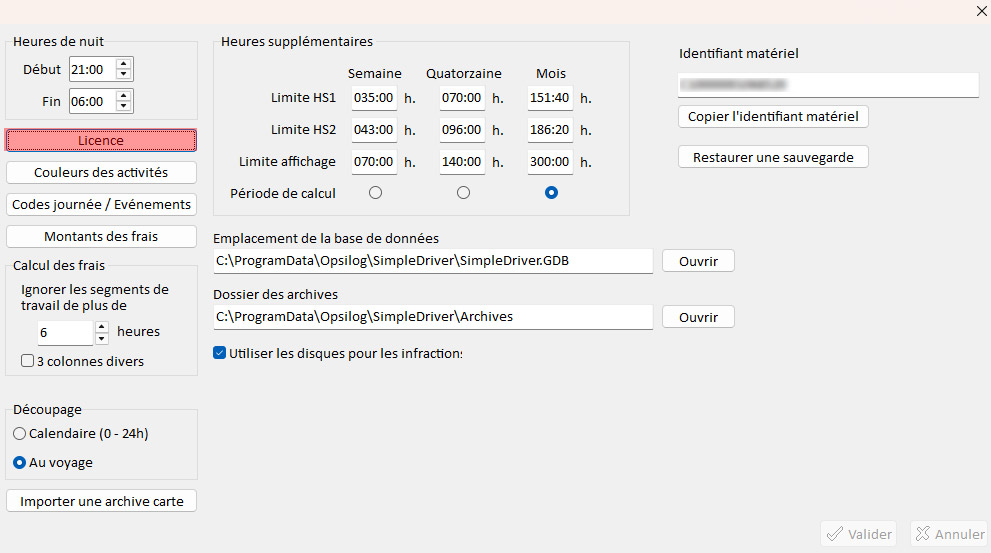Uncheck Utiliser les disques pour les infractions
Viewport: 991px width, 553px height.
pos(220,352)
